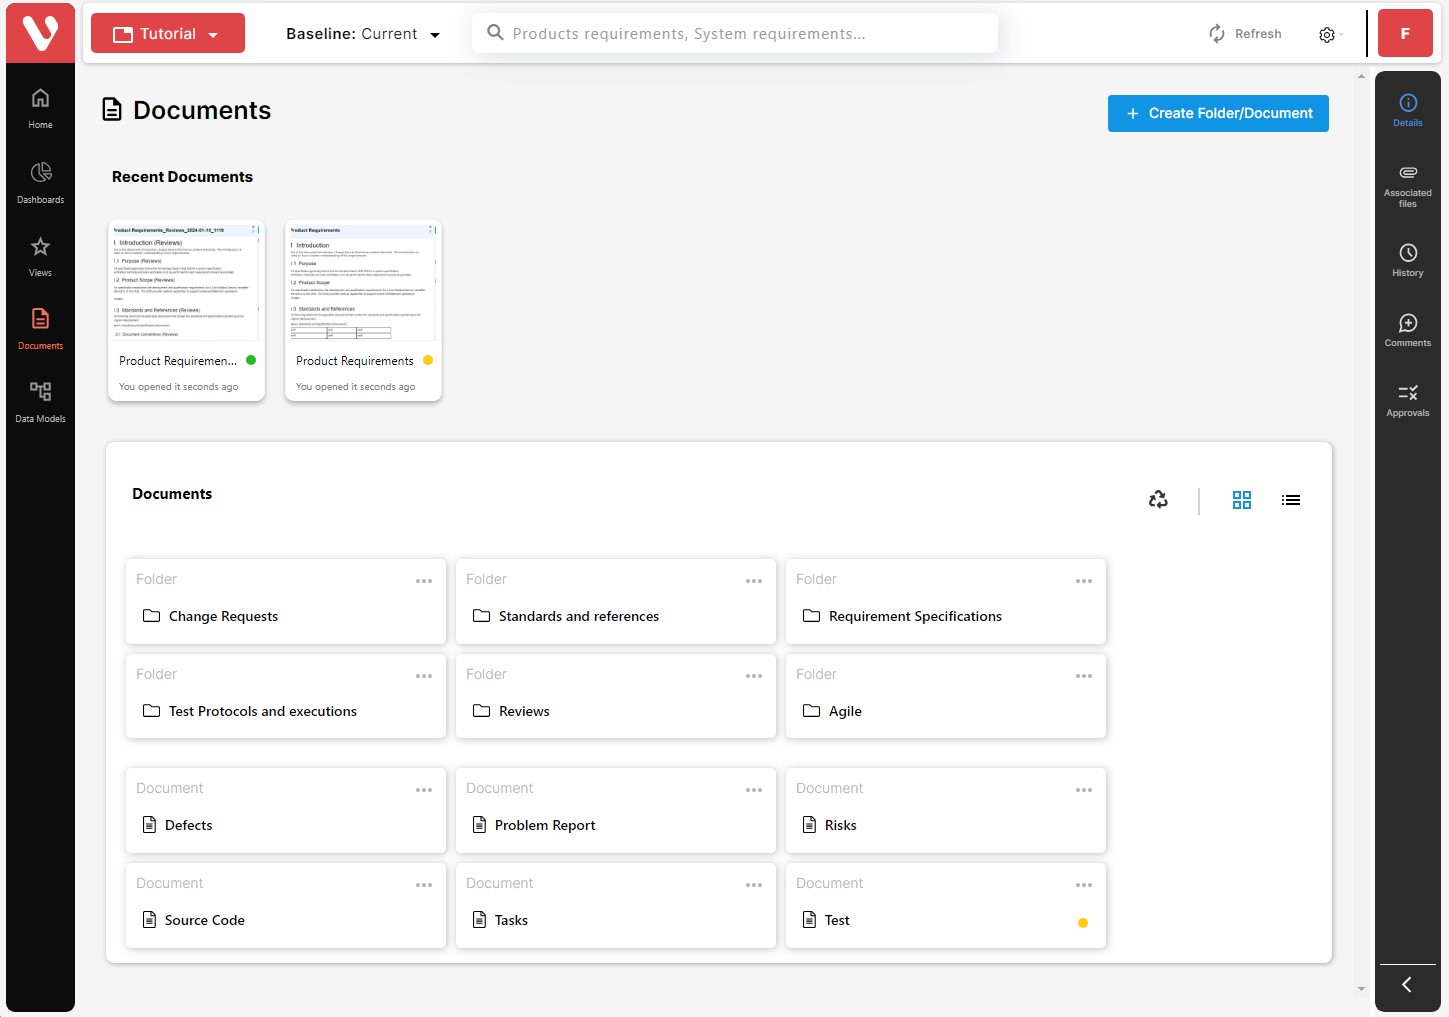Click the Refresh button
The image size is (1449, 1017).
click(1245, 34)
